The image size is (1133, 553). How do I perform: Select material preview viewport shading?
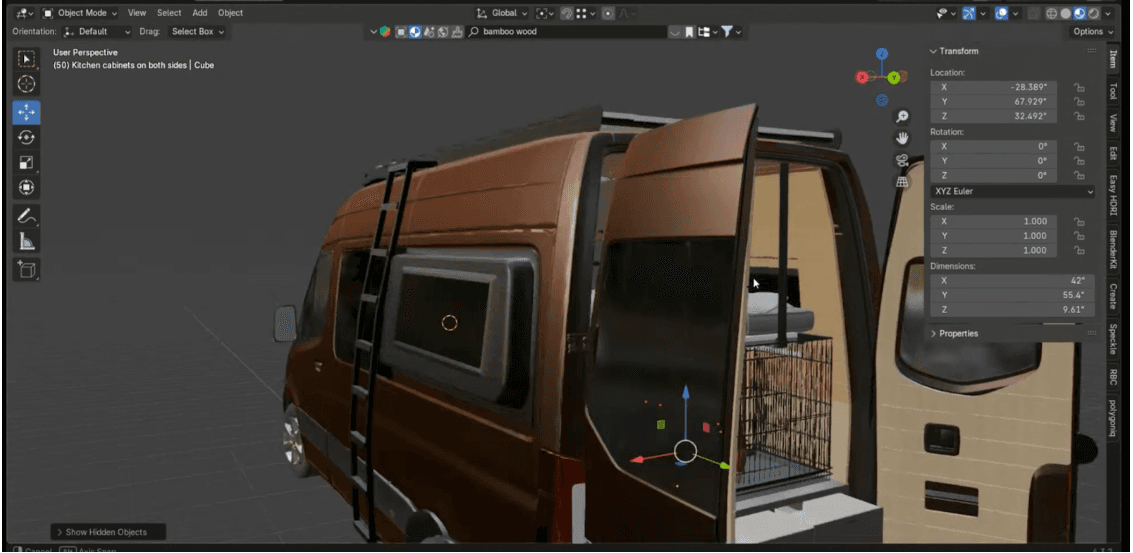pyautogui.click(x=1080, y=13)
